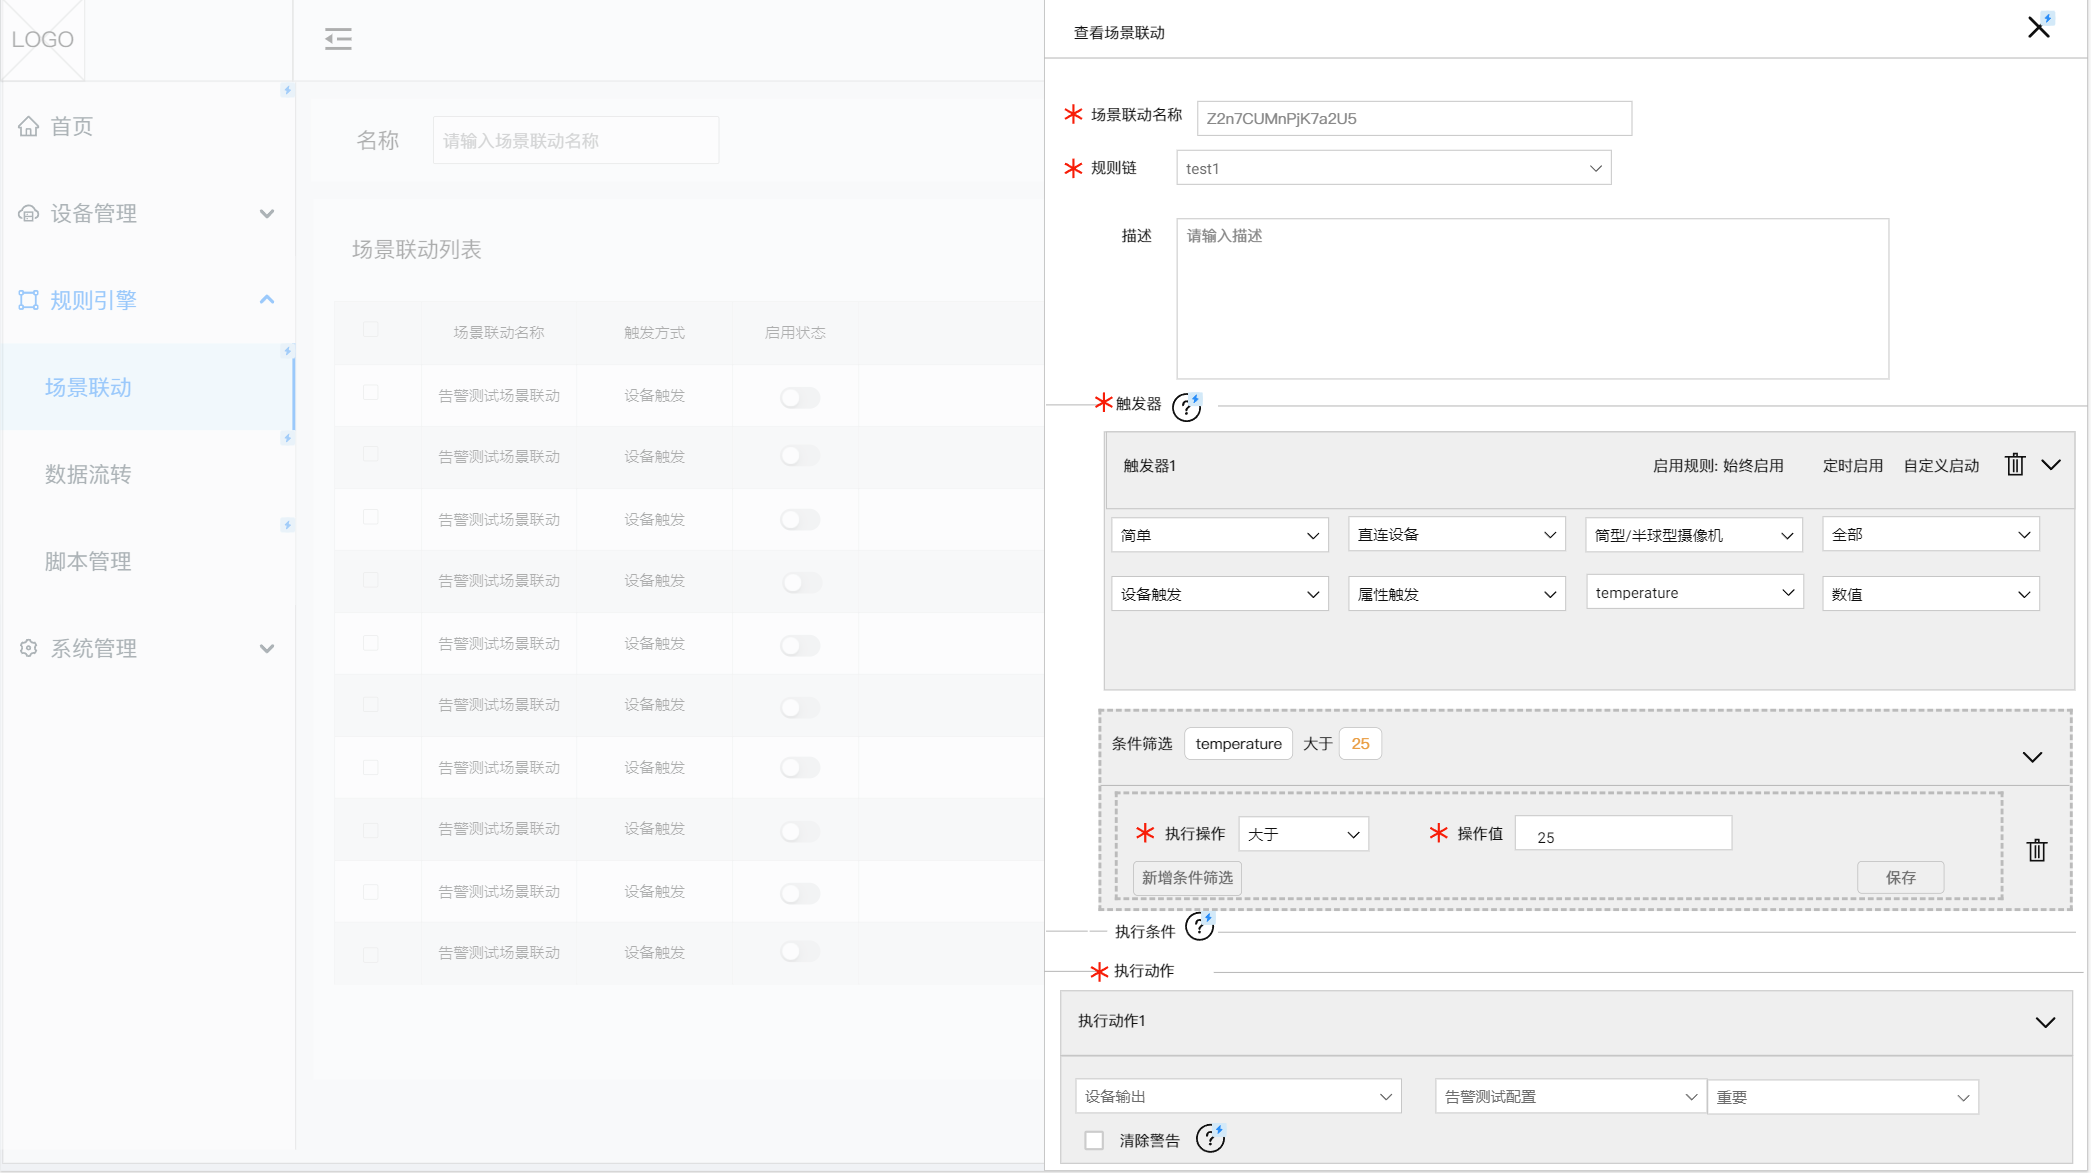Toggle the third row's 启用状态 switch
2091x1173 pixels.
pos(800,519)
